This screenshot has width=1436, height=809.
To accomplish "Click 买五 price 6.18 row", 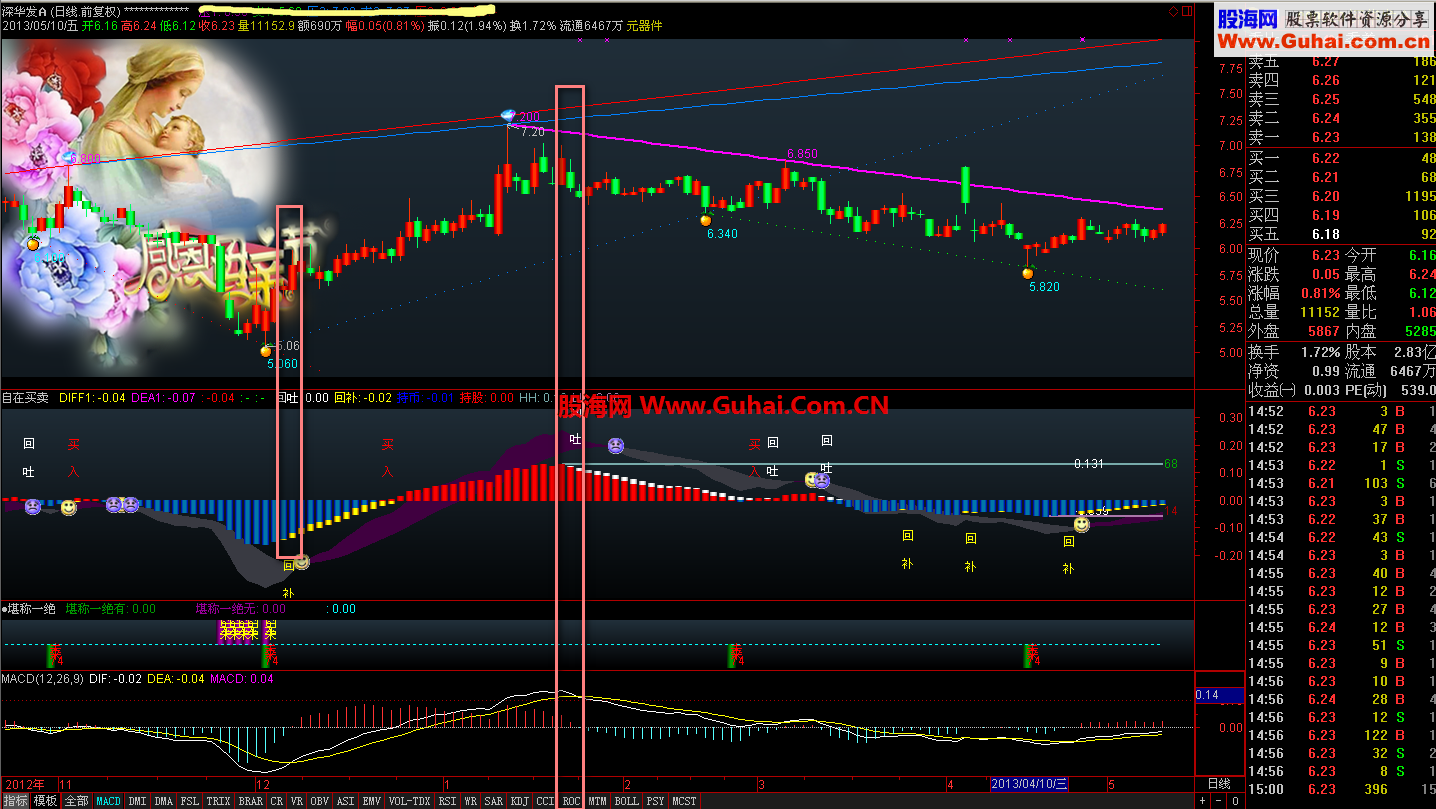I will pyautogui.click(x=1342, y=234).
